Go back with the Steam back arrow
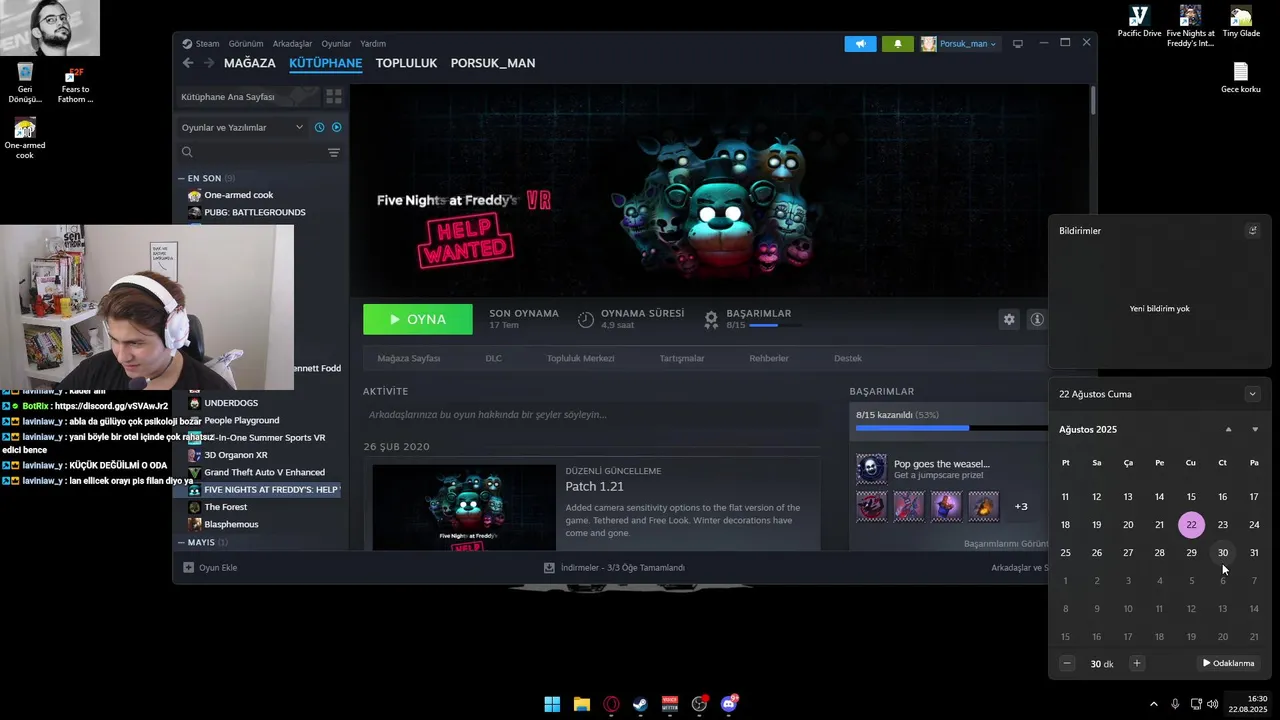 tap(188, 63)
